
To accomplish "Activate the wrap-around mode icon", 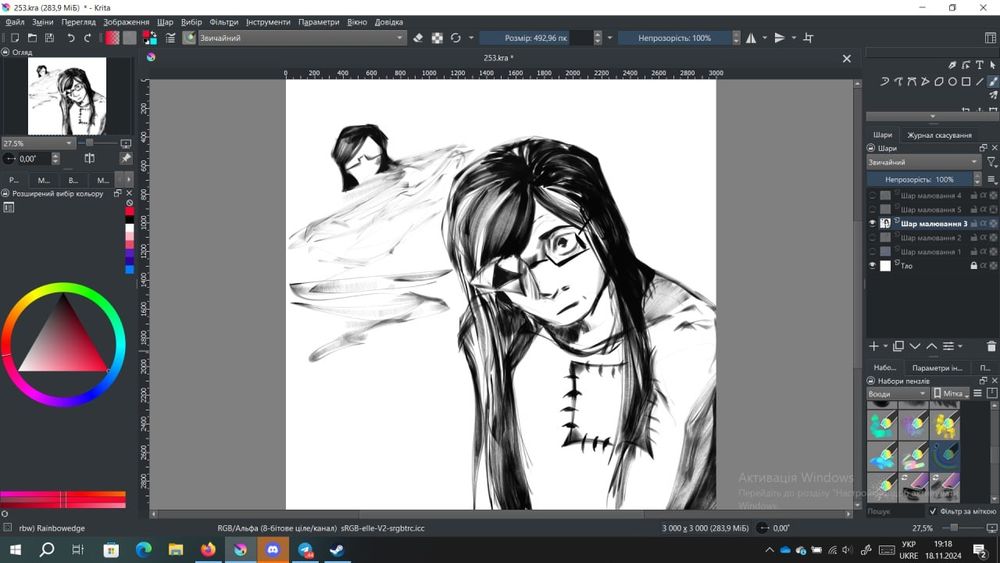I will pyautogui.click(x=809, y=38).
